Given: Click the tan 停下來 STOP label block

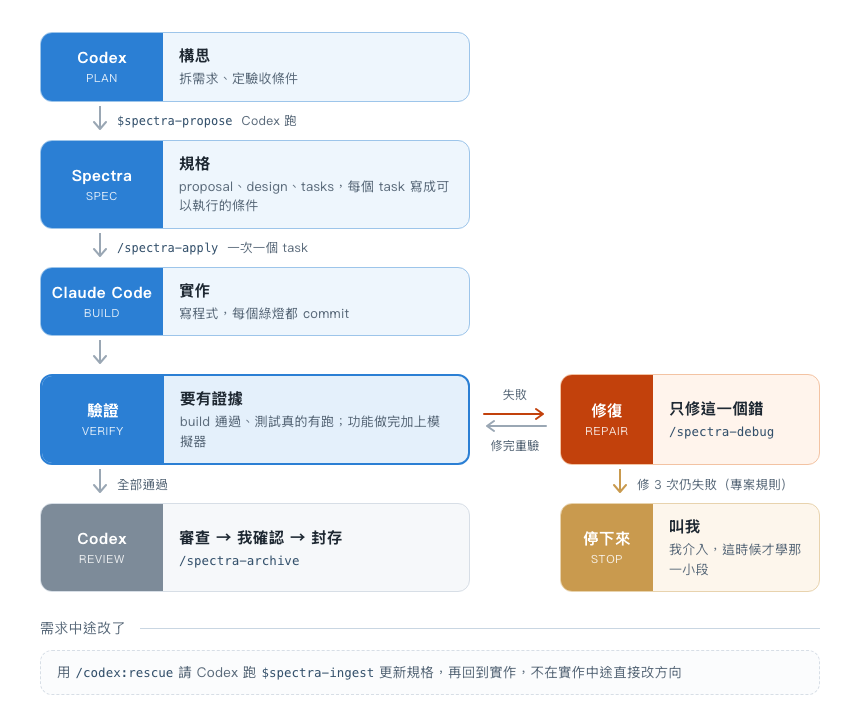Looking at the screenshot, I should coord(607,548).
